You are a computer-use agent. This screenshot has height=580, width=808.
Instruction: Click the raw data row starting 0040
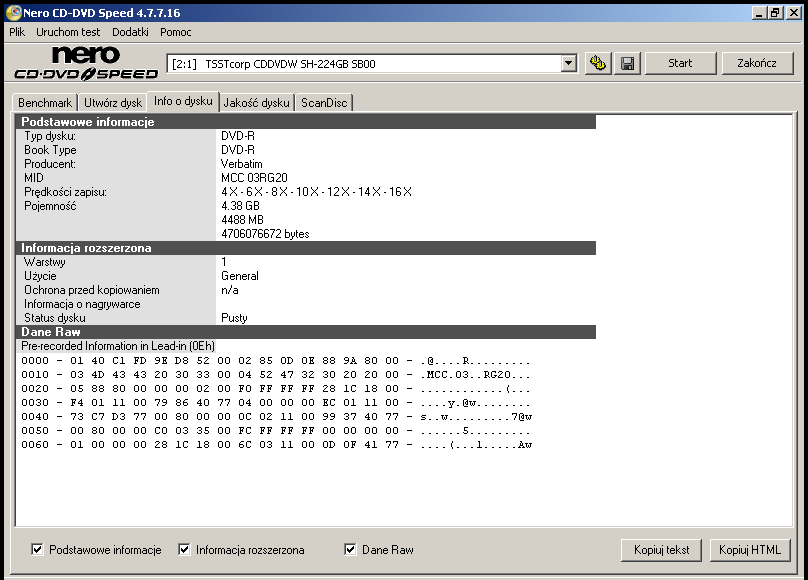277,416
